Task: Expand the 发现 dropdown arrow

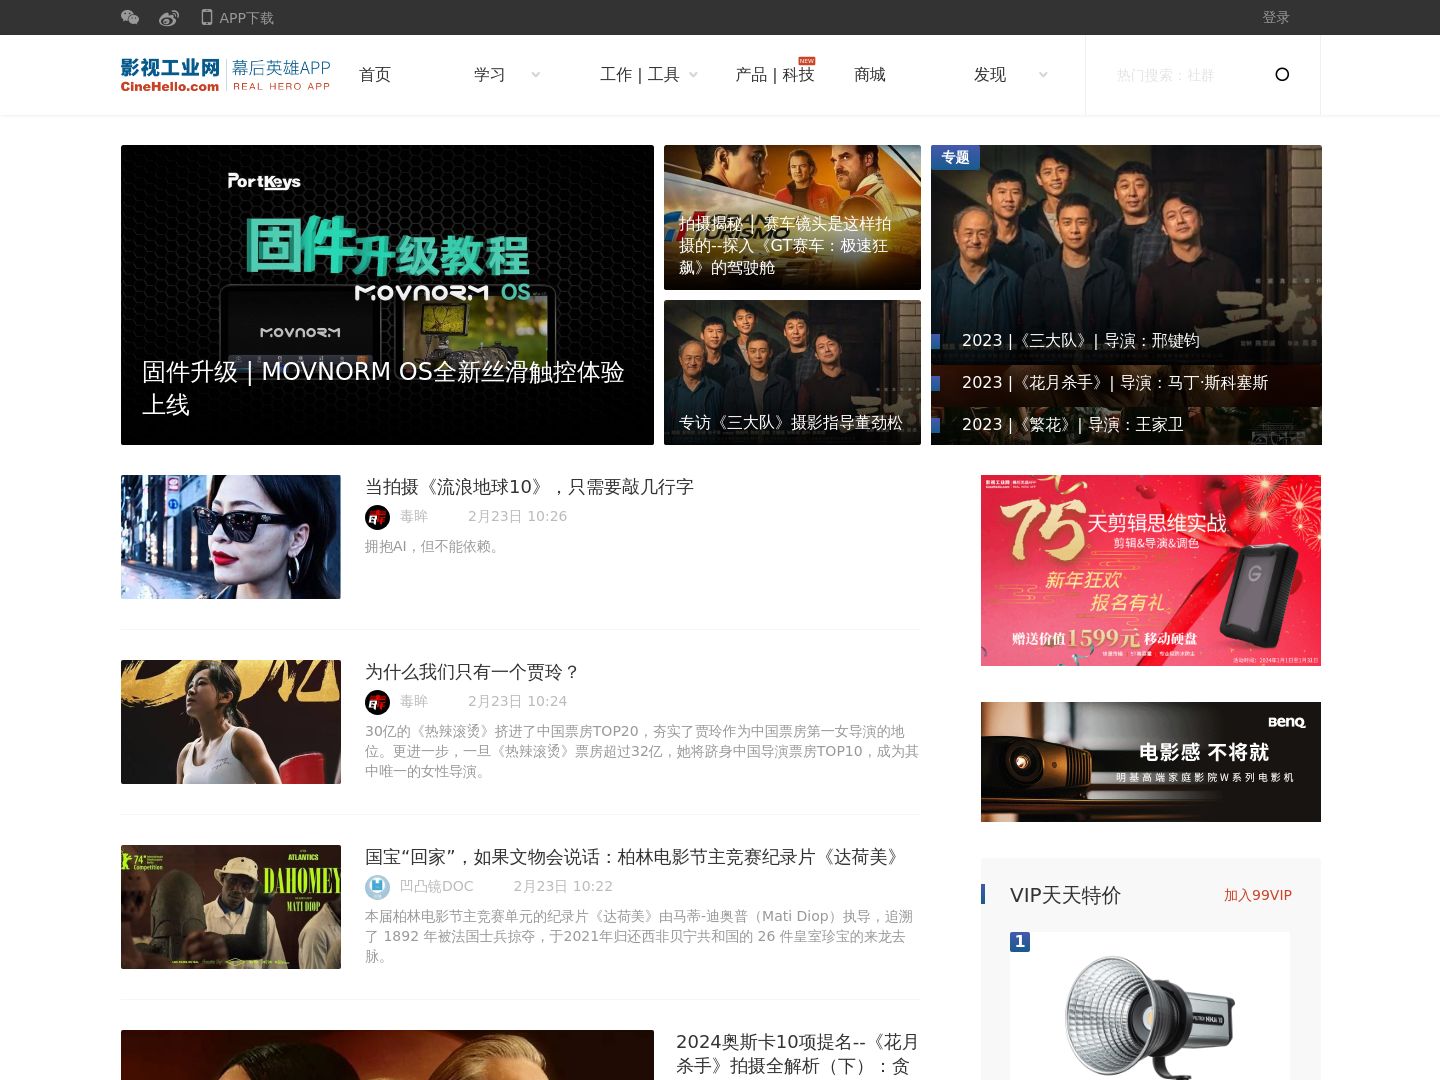Action: point(1043,75)
